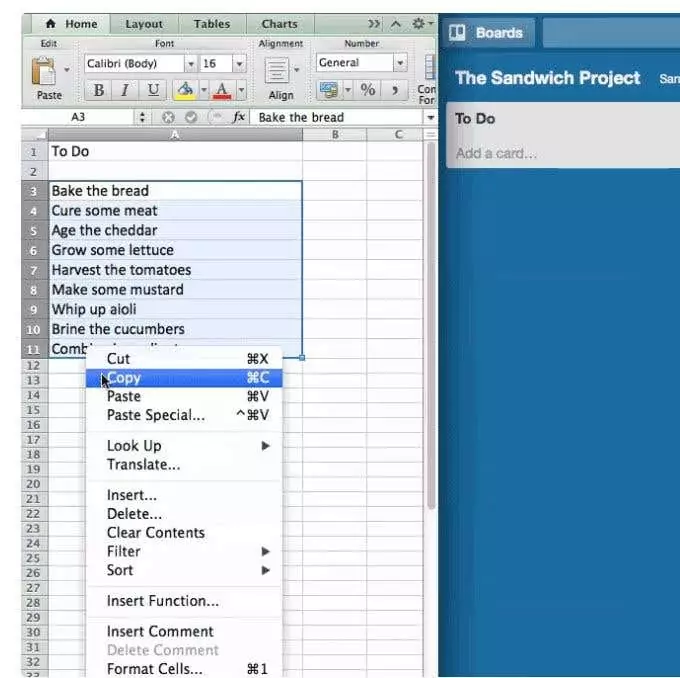Expand the formula bar dropdown arrow

point(430,118)
